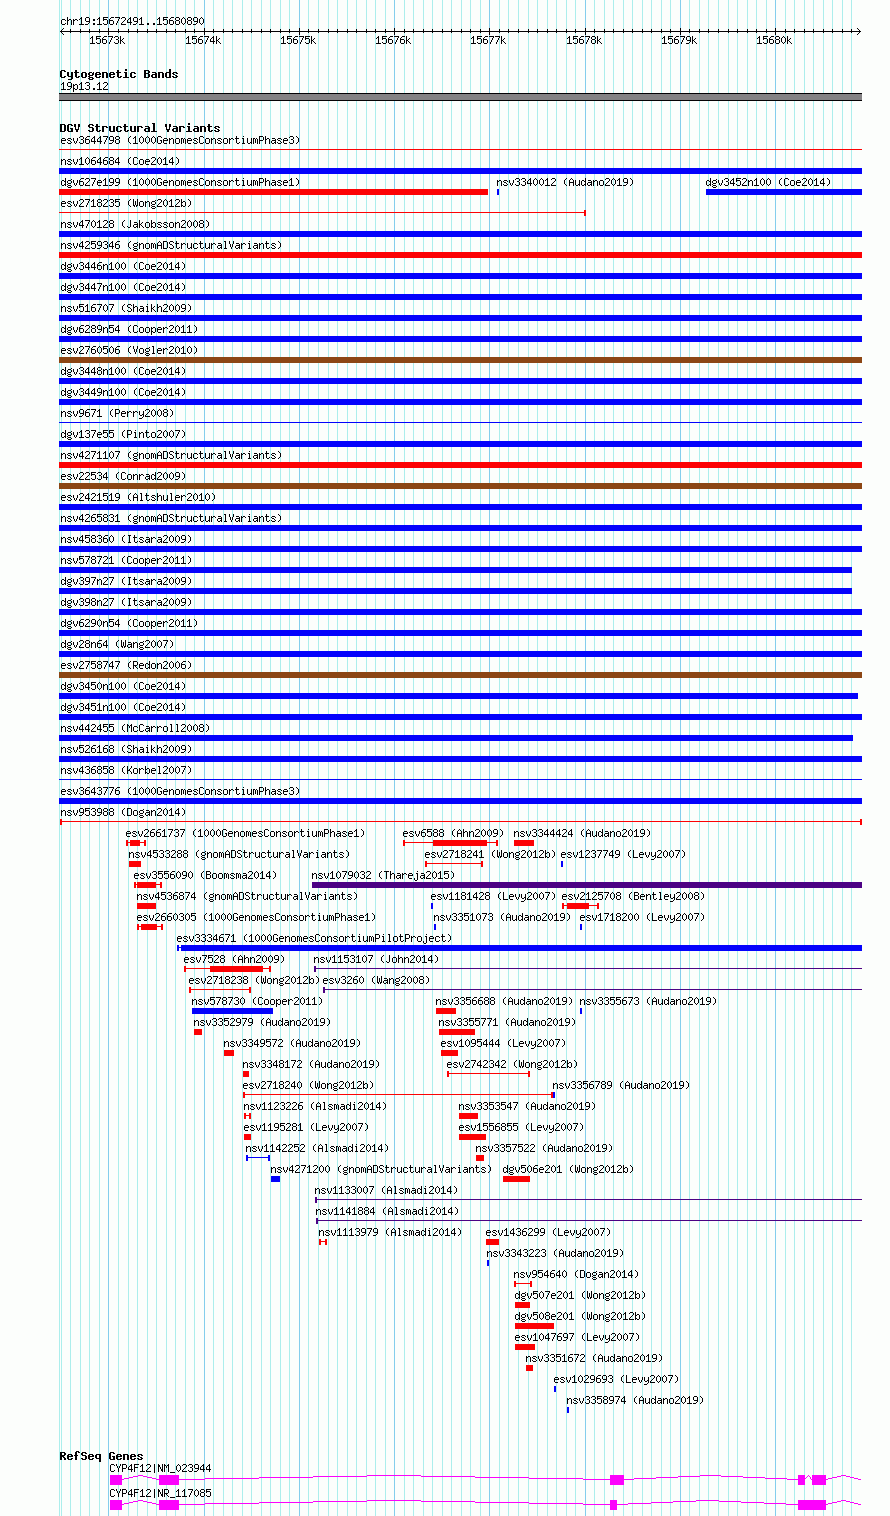Select the nsv436858 (Korbel2007) label
The width and height of the screenshot is (890, 1516).
(126, 771)
